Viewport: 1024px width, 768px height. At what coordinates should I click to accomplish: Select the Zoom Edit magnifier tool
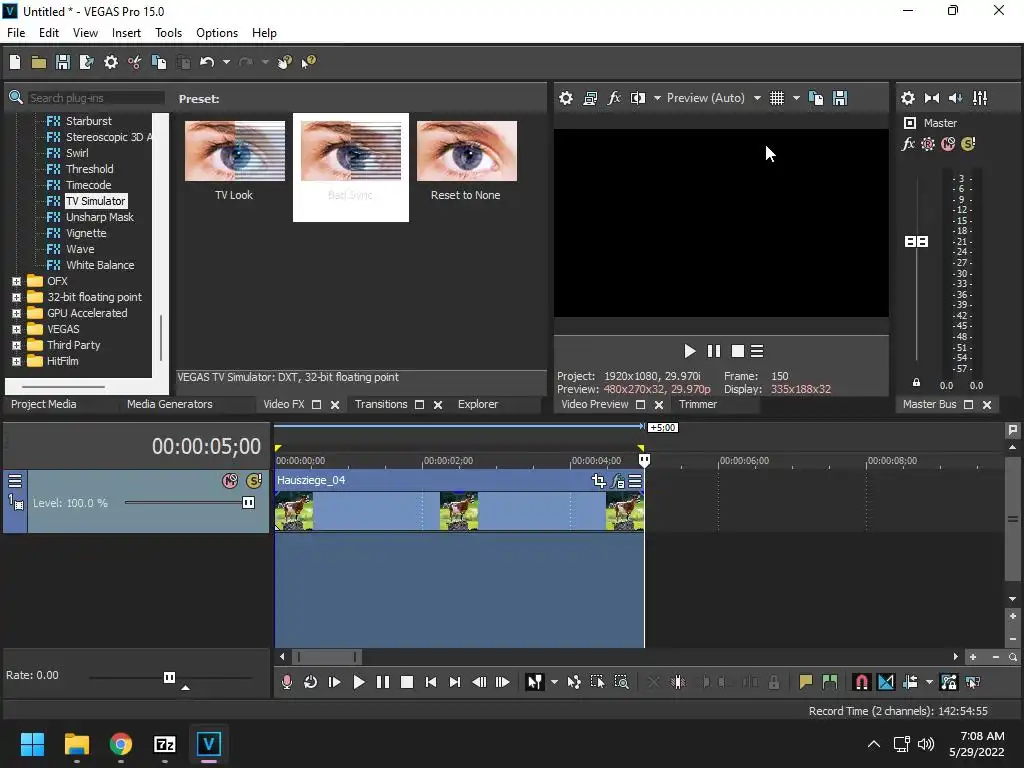click(622, 682)
